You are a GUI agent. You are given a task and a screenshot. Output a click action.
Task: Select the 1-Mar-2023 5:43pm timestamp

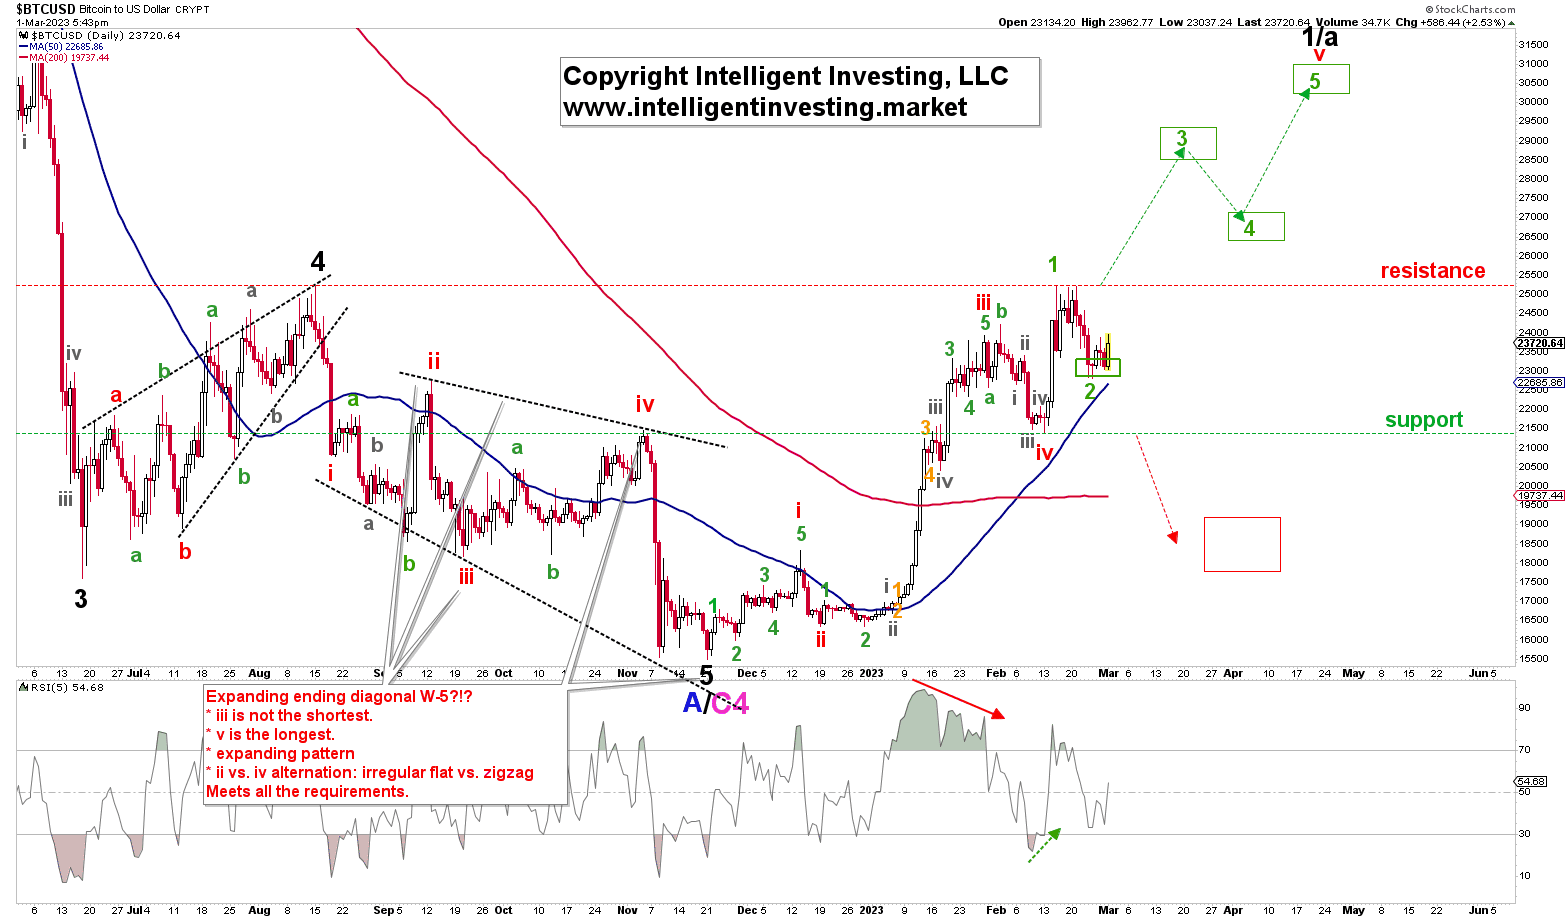[x=63, y=22]
